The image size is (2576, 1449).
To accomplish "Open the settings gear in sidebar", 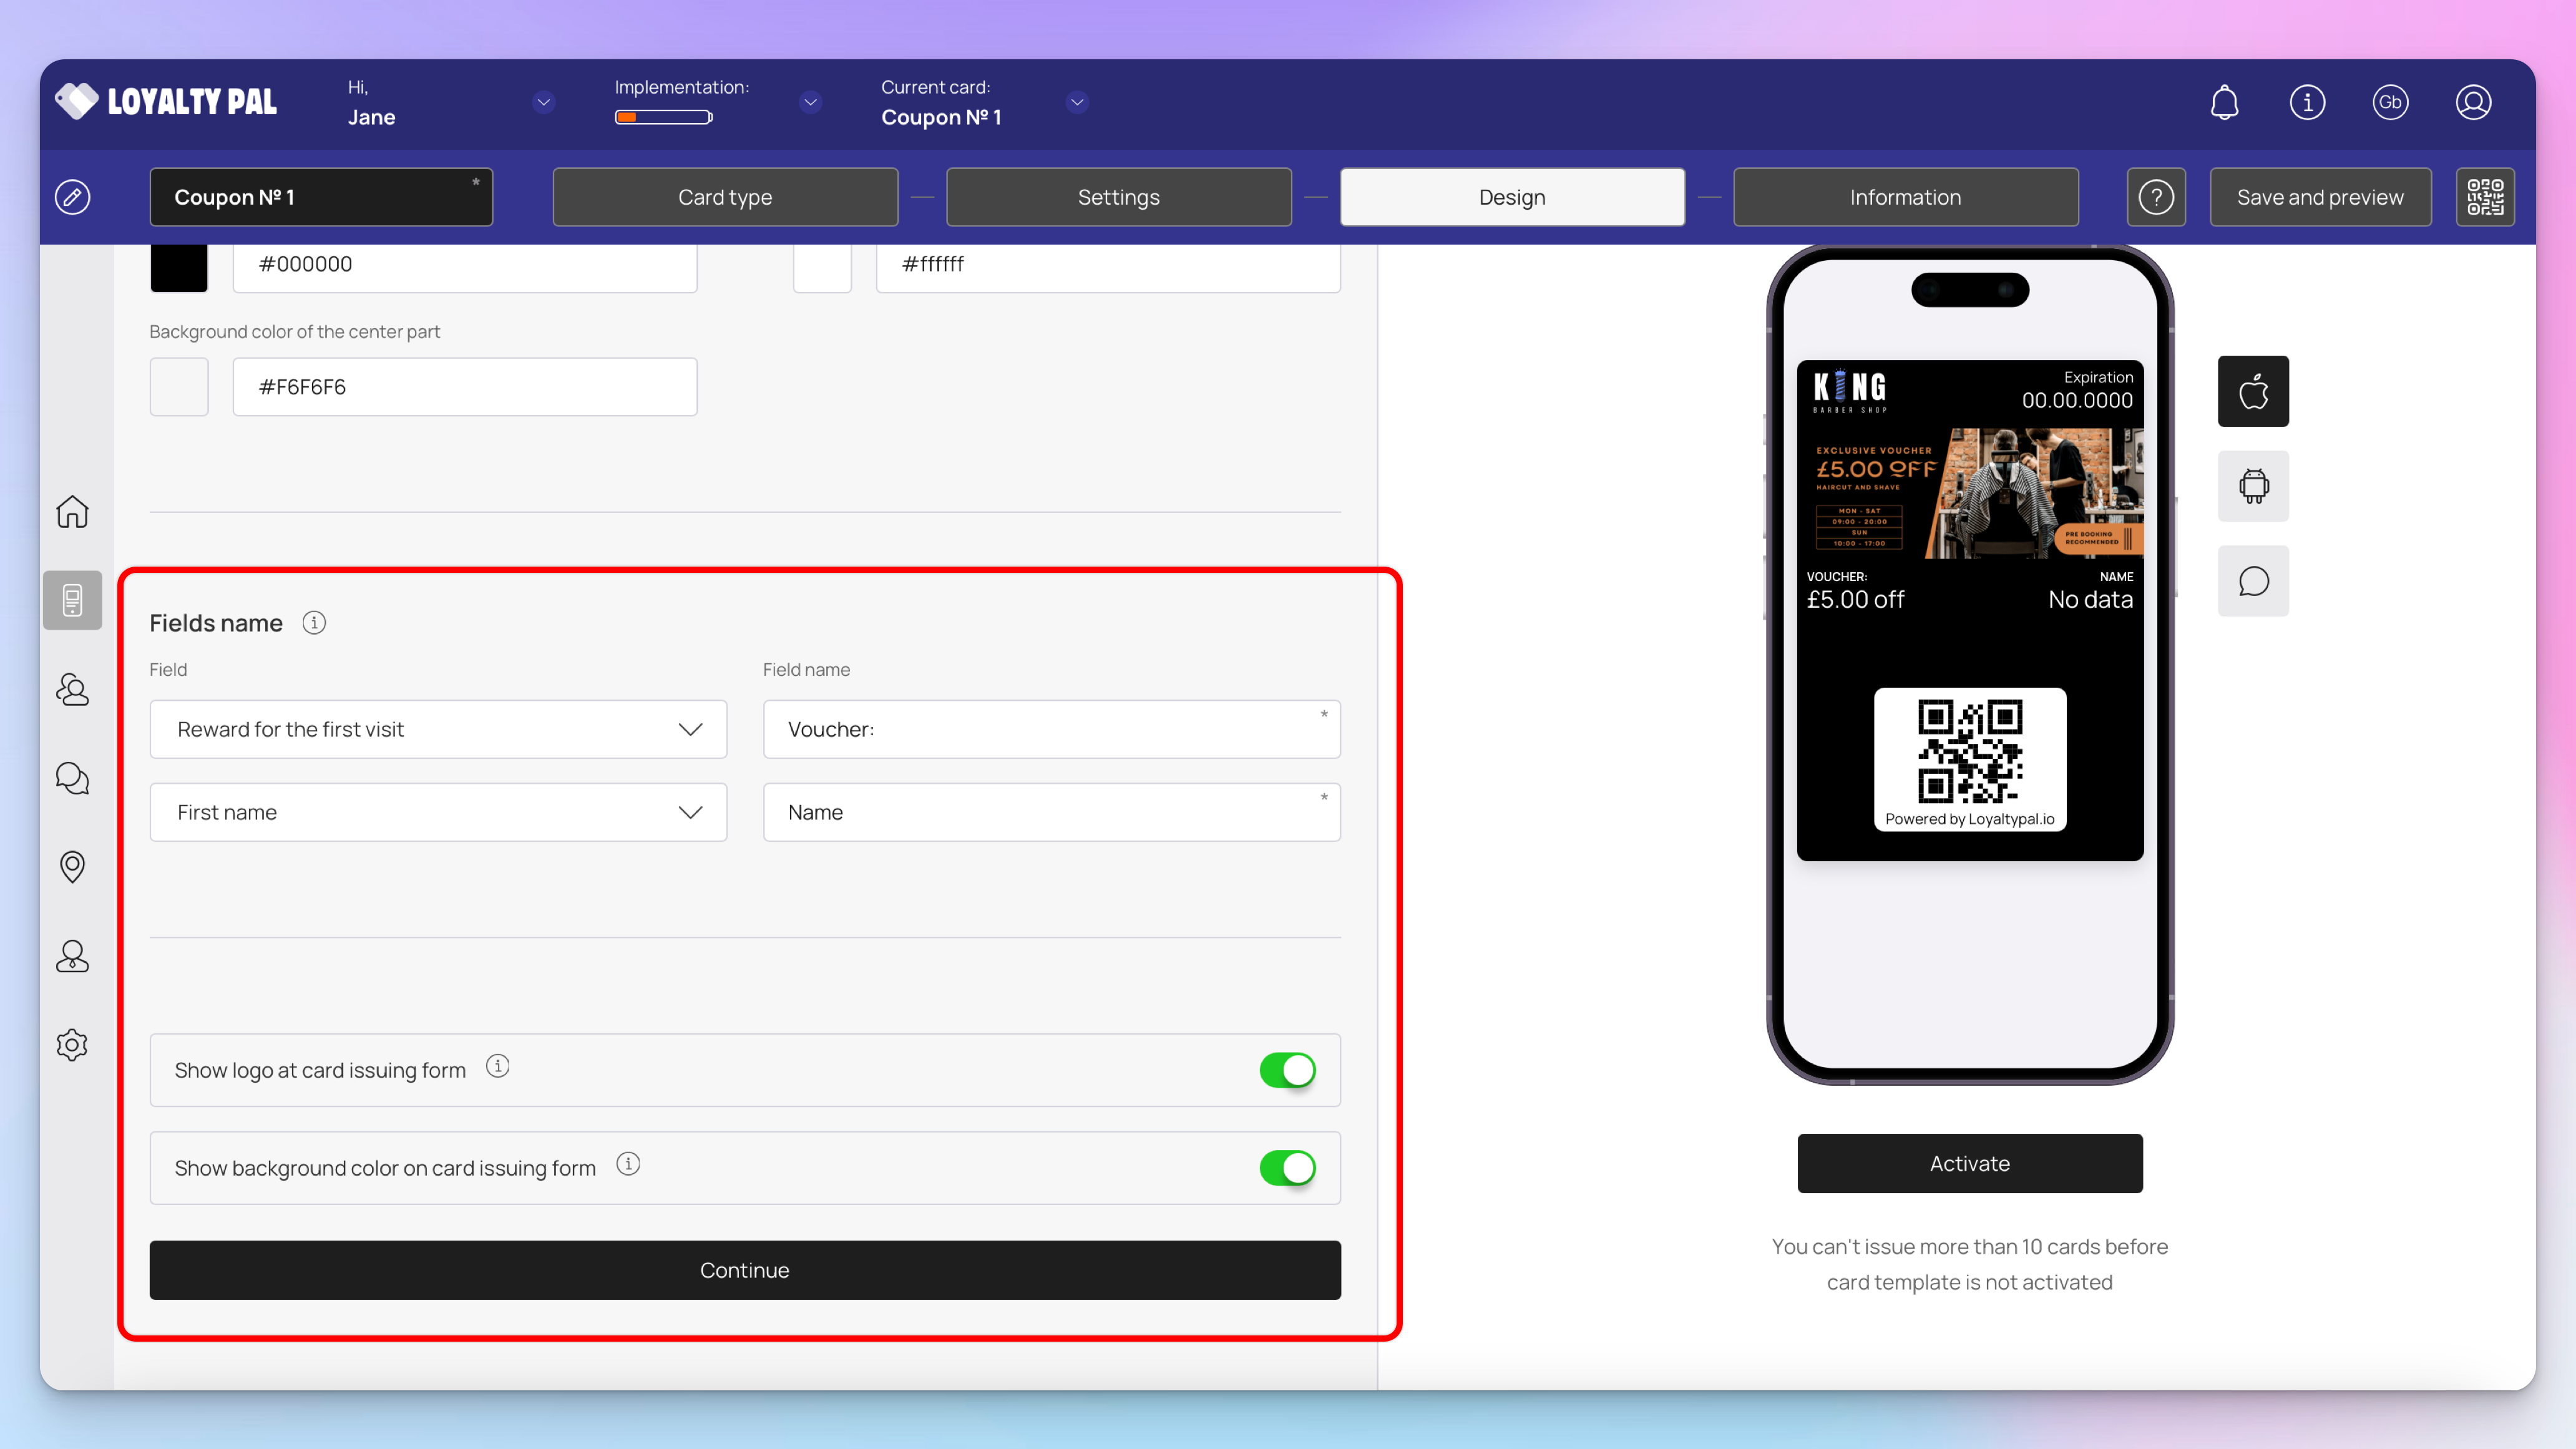I will pos(72,1045).
